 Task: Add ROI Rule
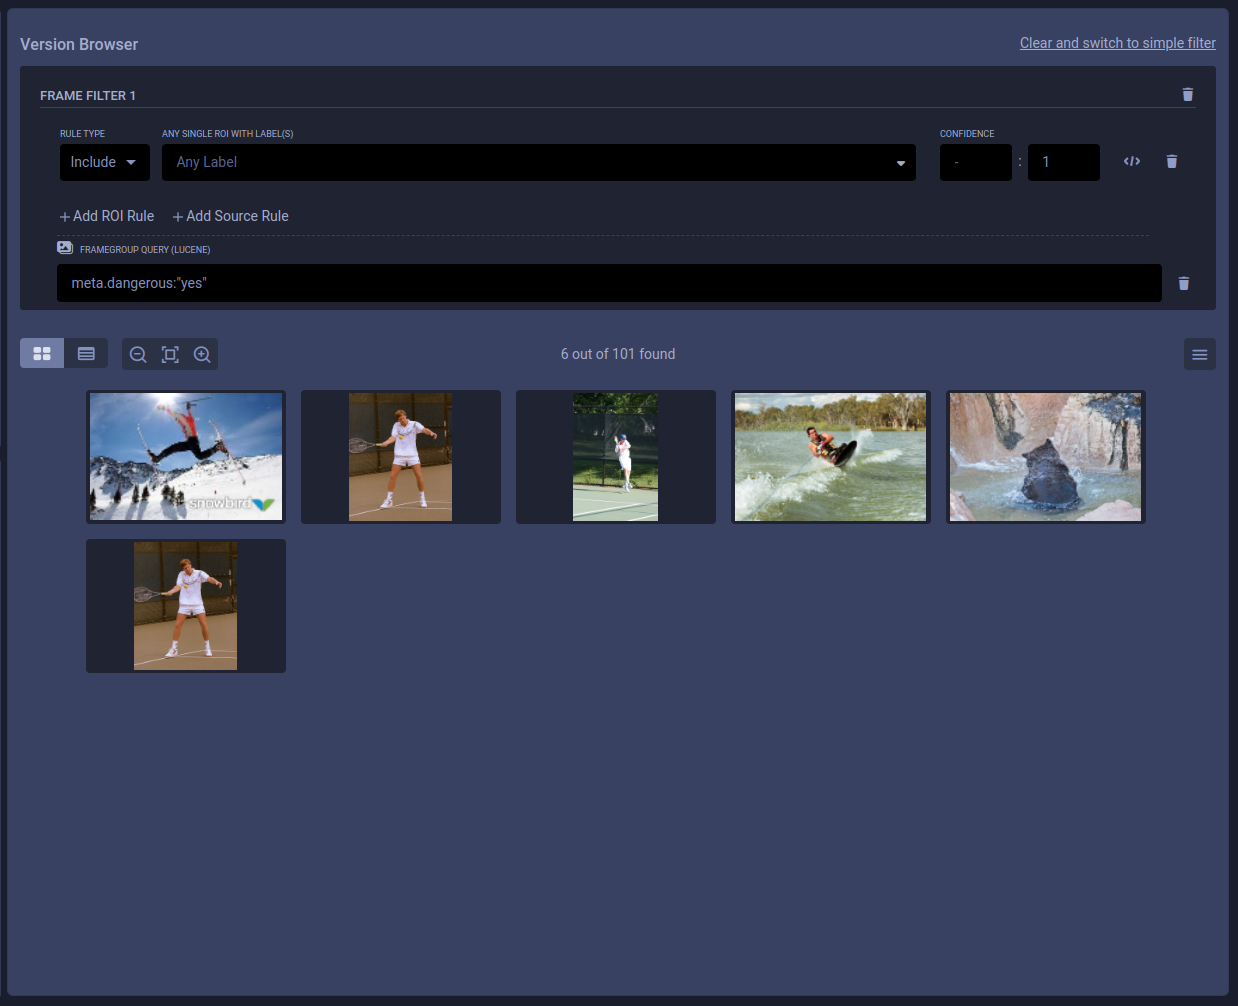click(x=107, y=216)
